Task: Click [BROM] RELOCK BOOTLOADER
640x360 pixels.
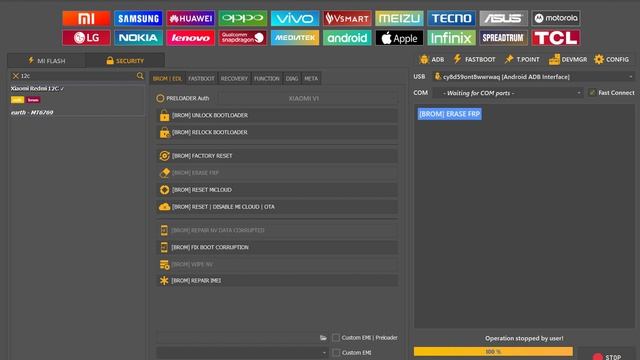Action: coord(277,132)
